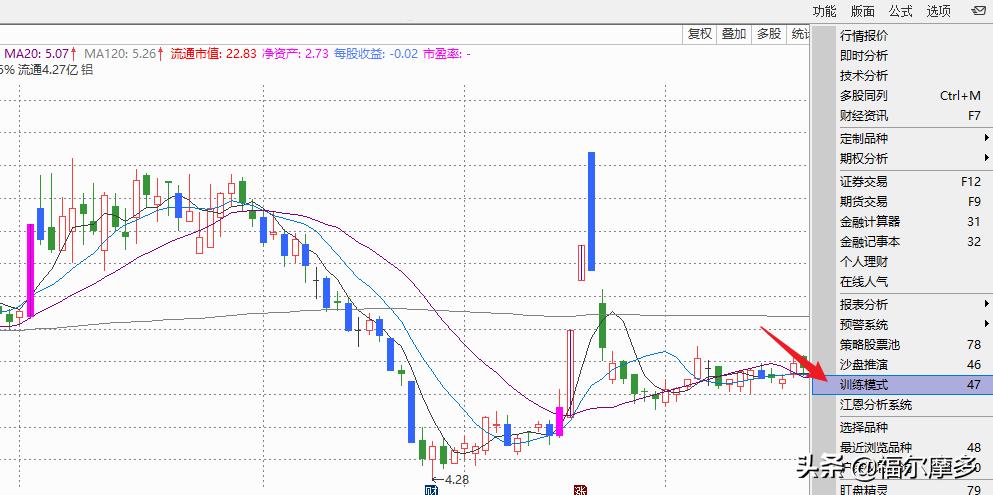Open the 功能 menu
The height and width of the screenshot is (495, 993).
[825, 11]
